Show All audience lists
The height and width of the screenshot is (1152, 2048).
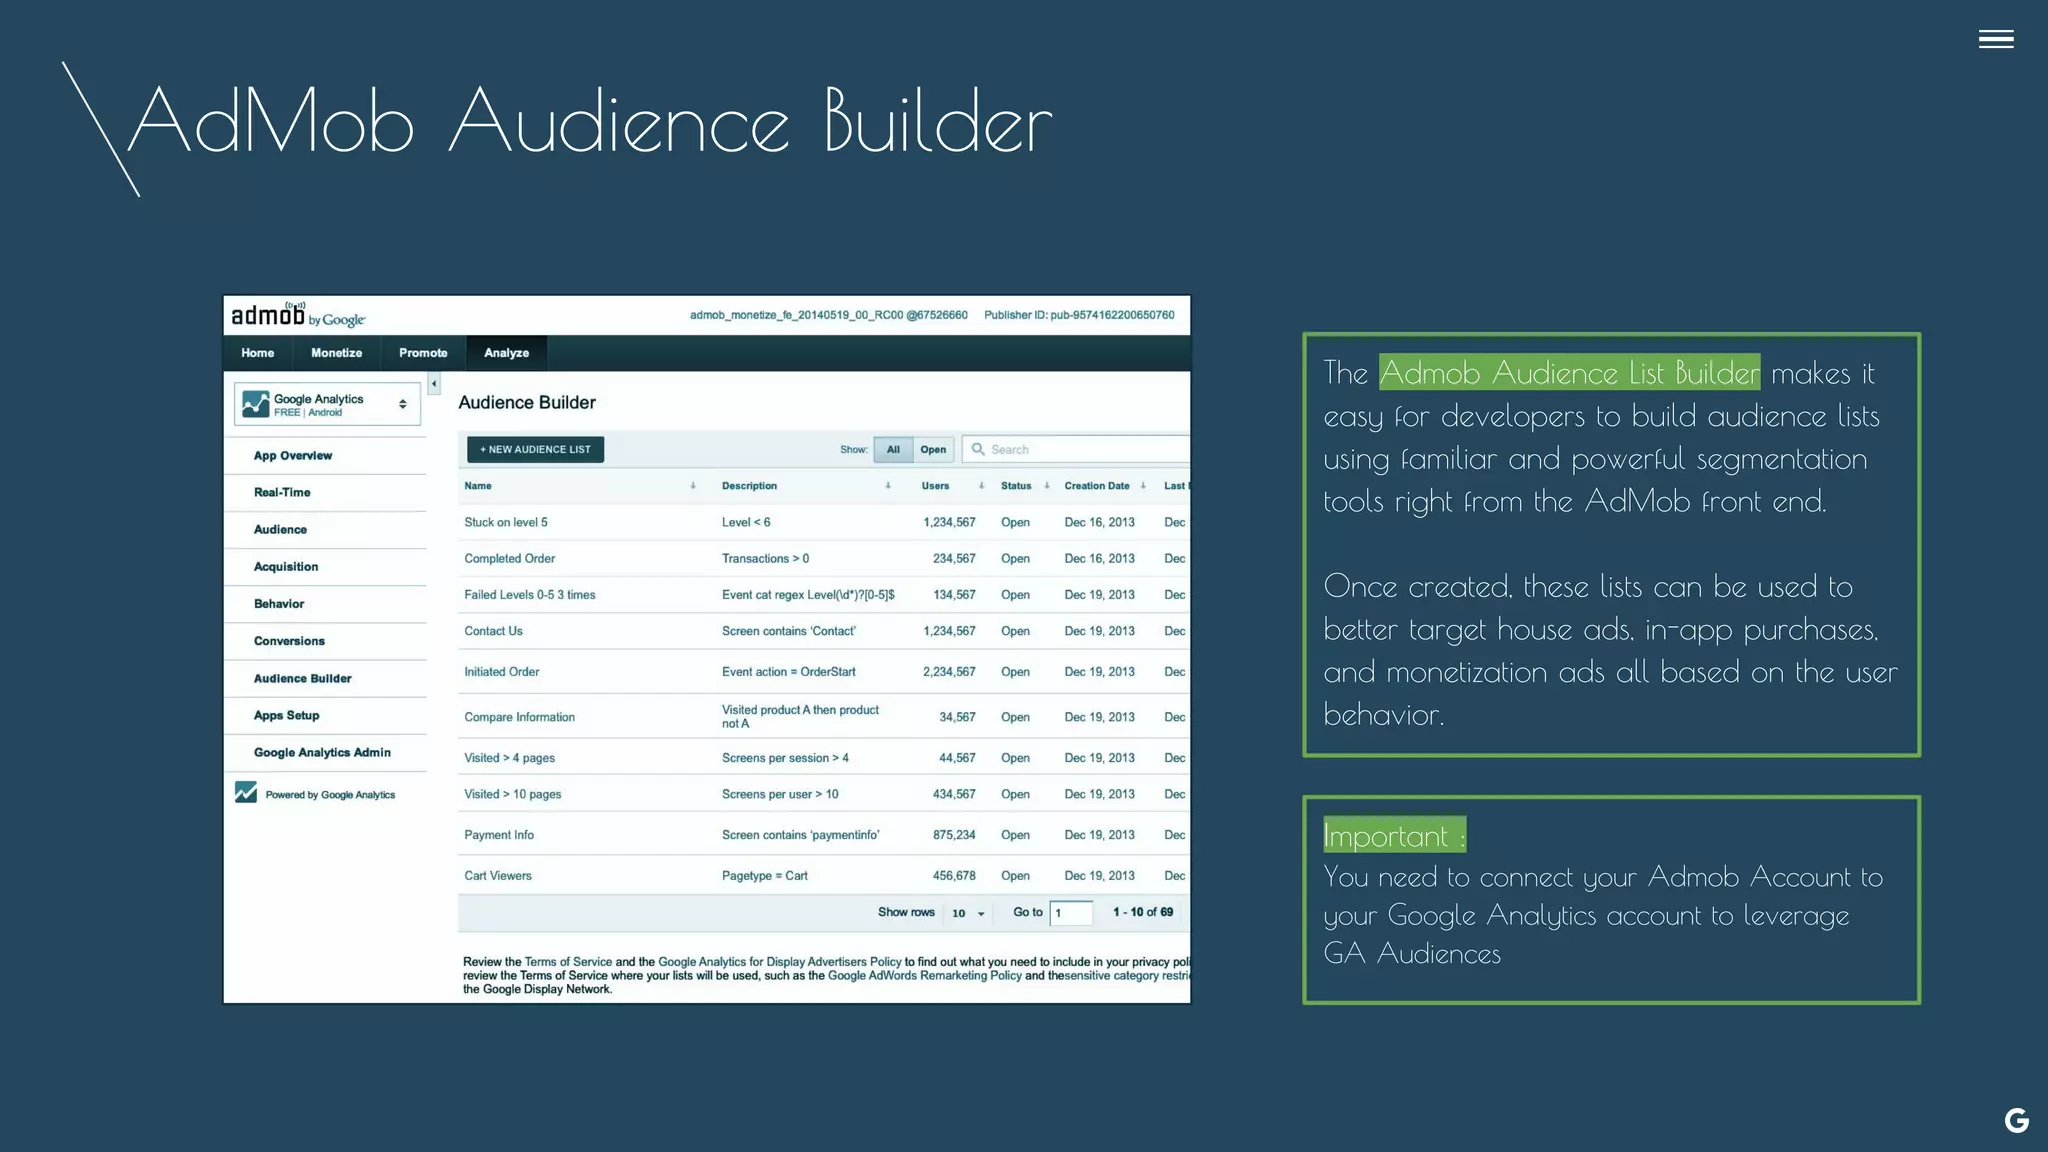point(893,450)
